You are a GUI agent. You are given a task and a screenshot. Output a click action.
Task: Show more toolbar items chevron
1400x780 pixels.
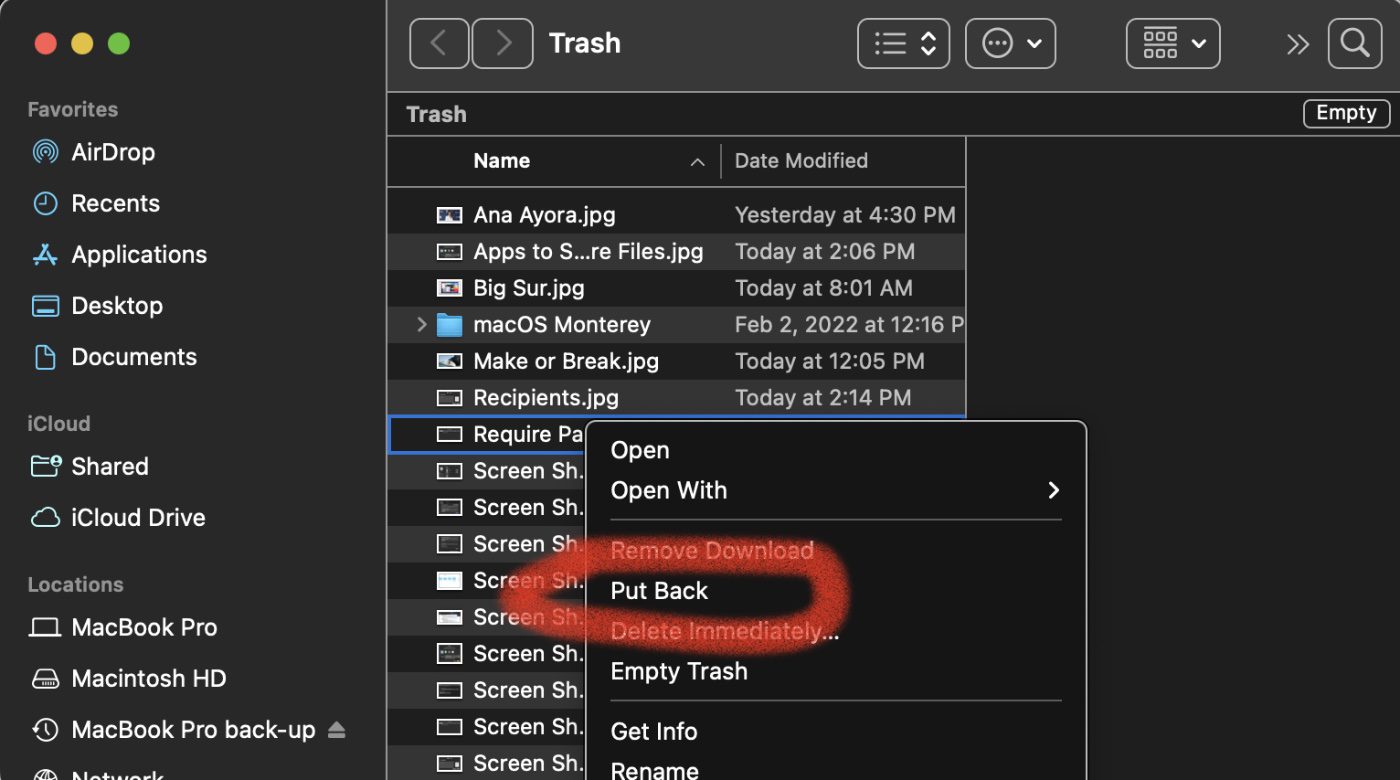tap(1297, 44)
